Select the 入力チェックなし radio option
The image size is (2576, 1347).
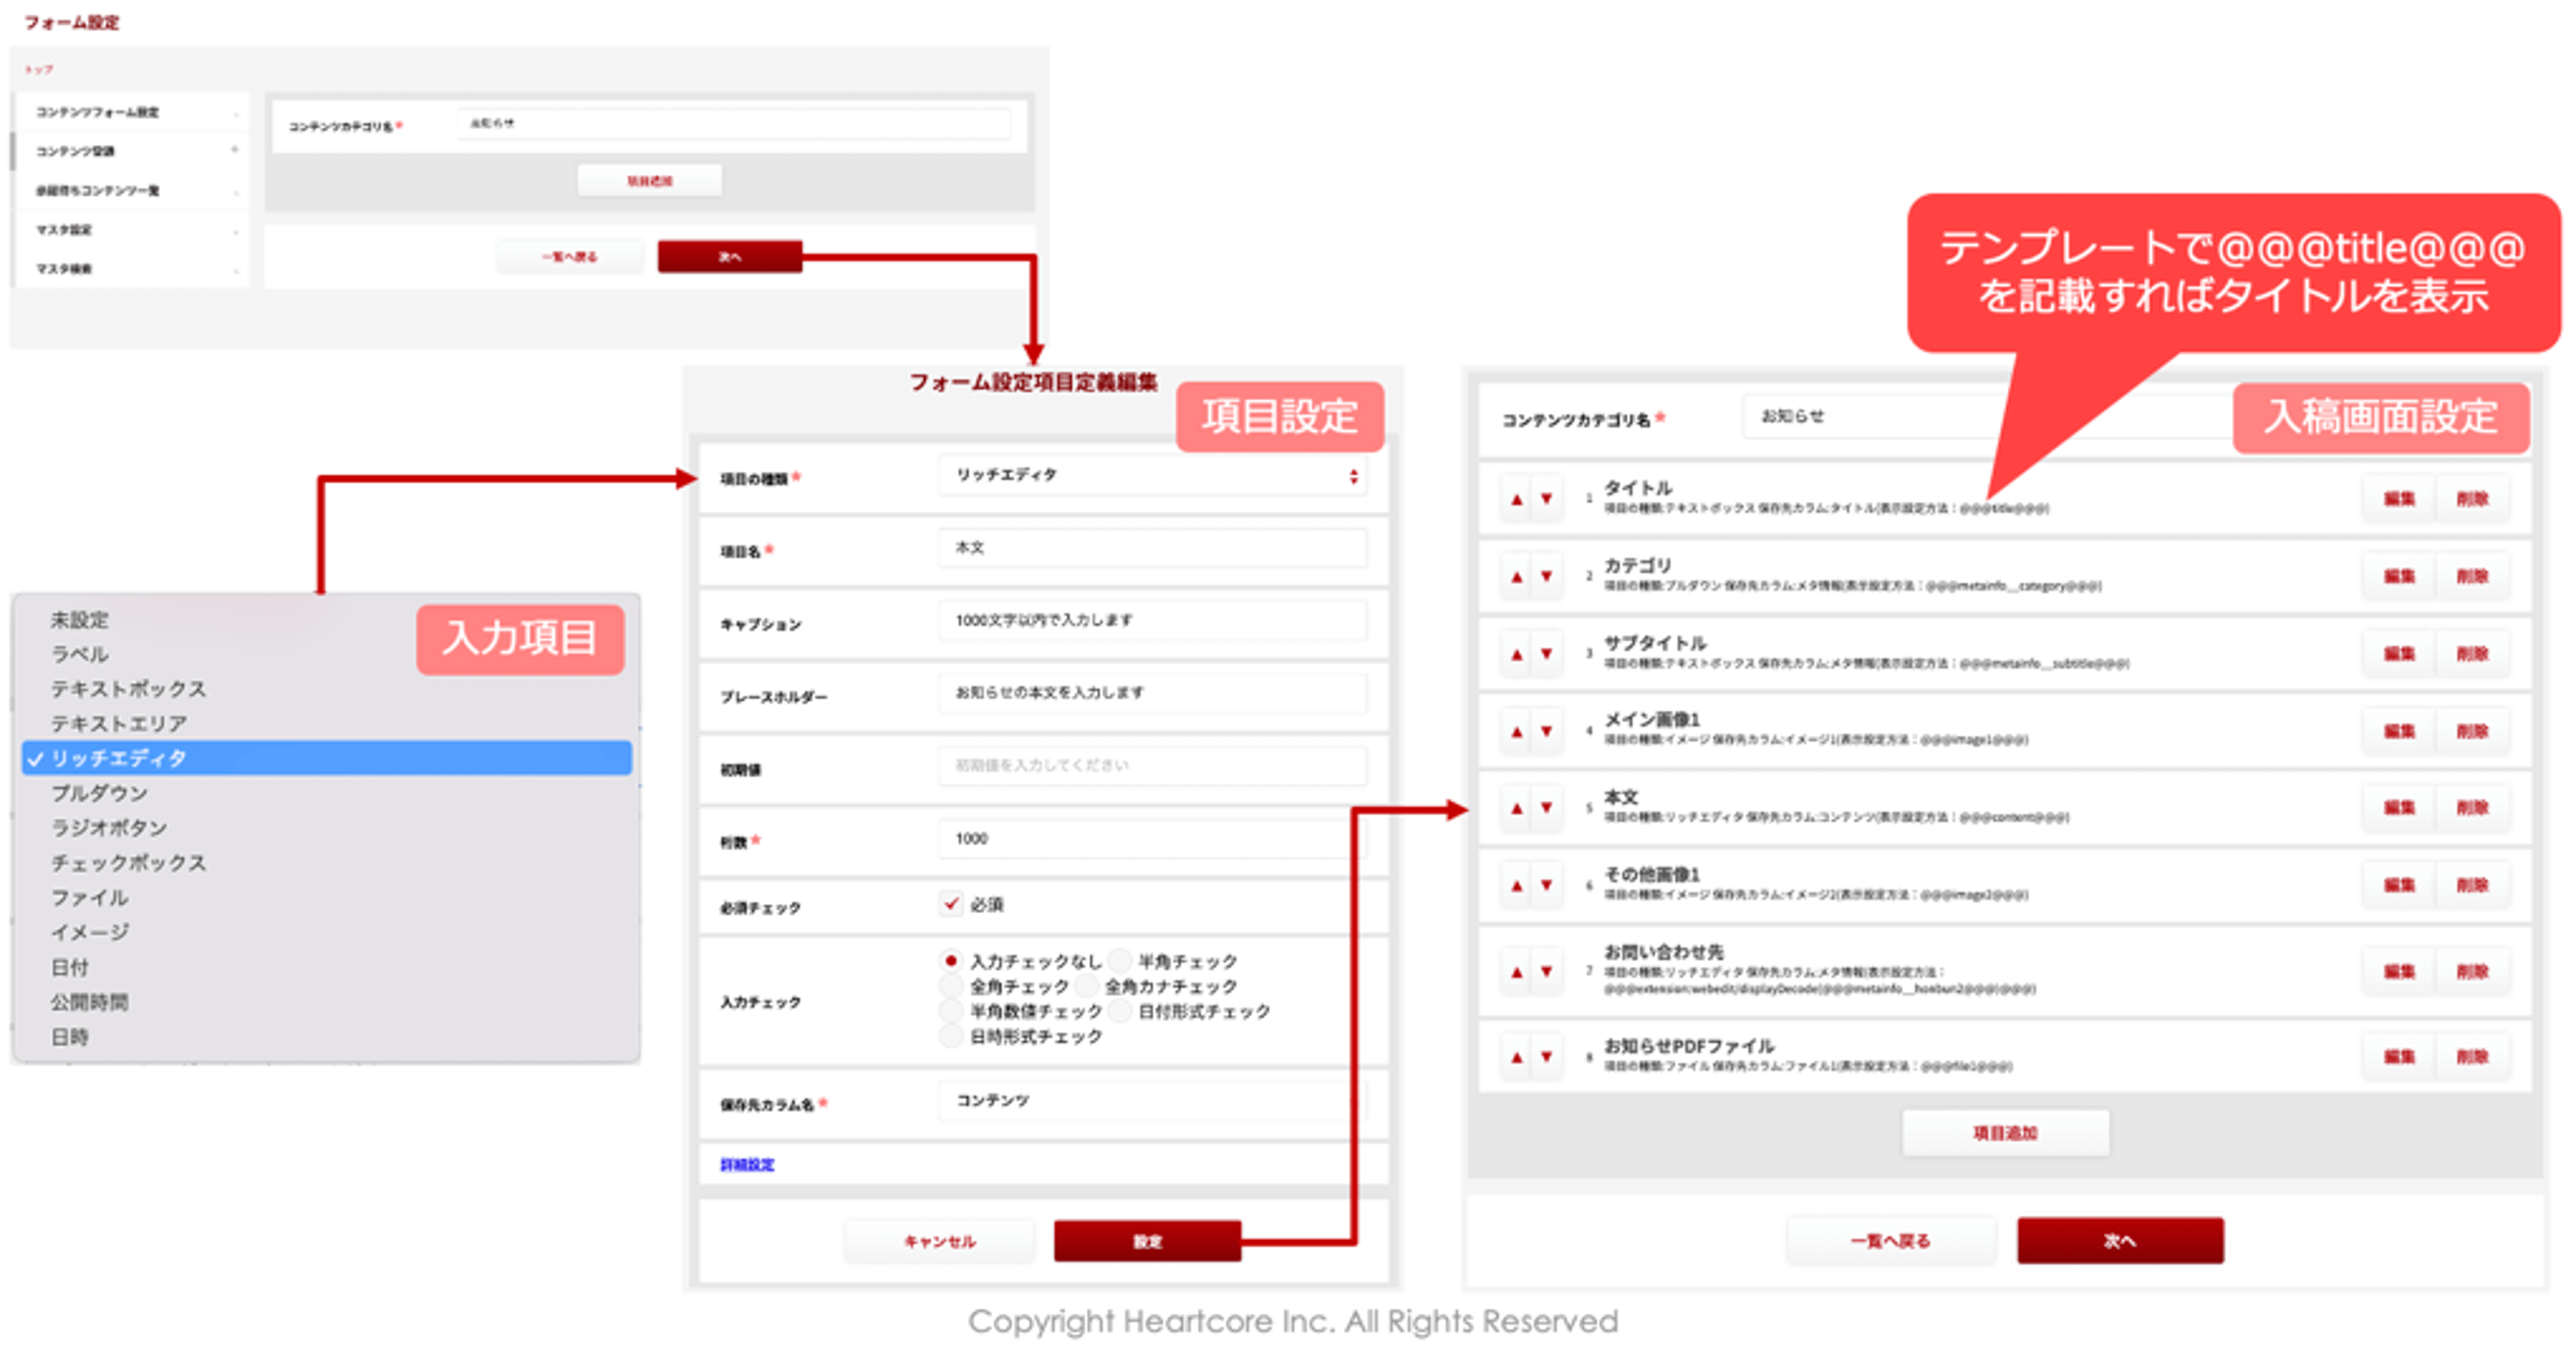(x=951, y=961)
